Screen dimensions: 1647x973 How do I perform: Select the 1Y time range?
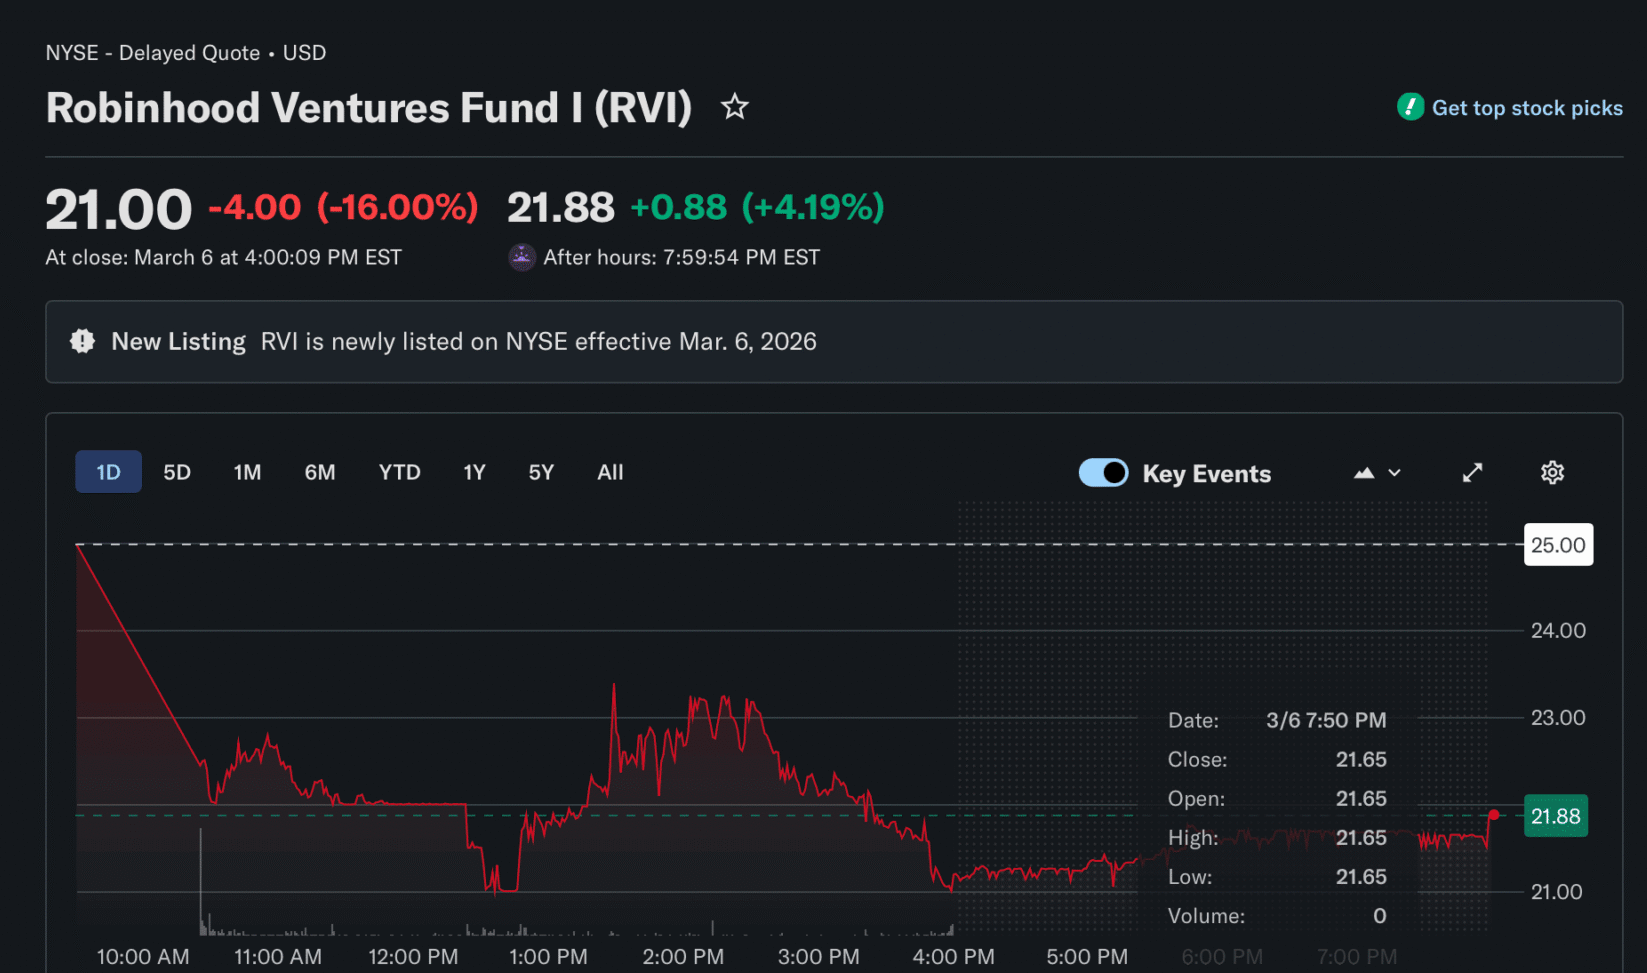click(x=474, y=473)
